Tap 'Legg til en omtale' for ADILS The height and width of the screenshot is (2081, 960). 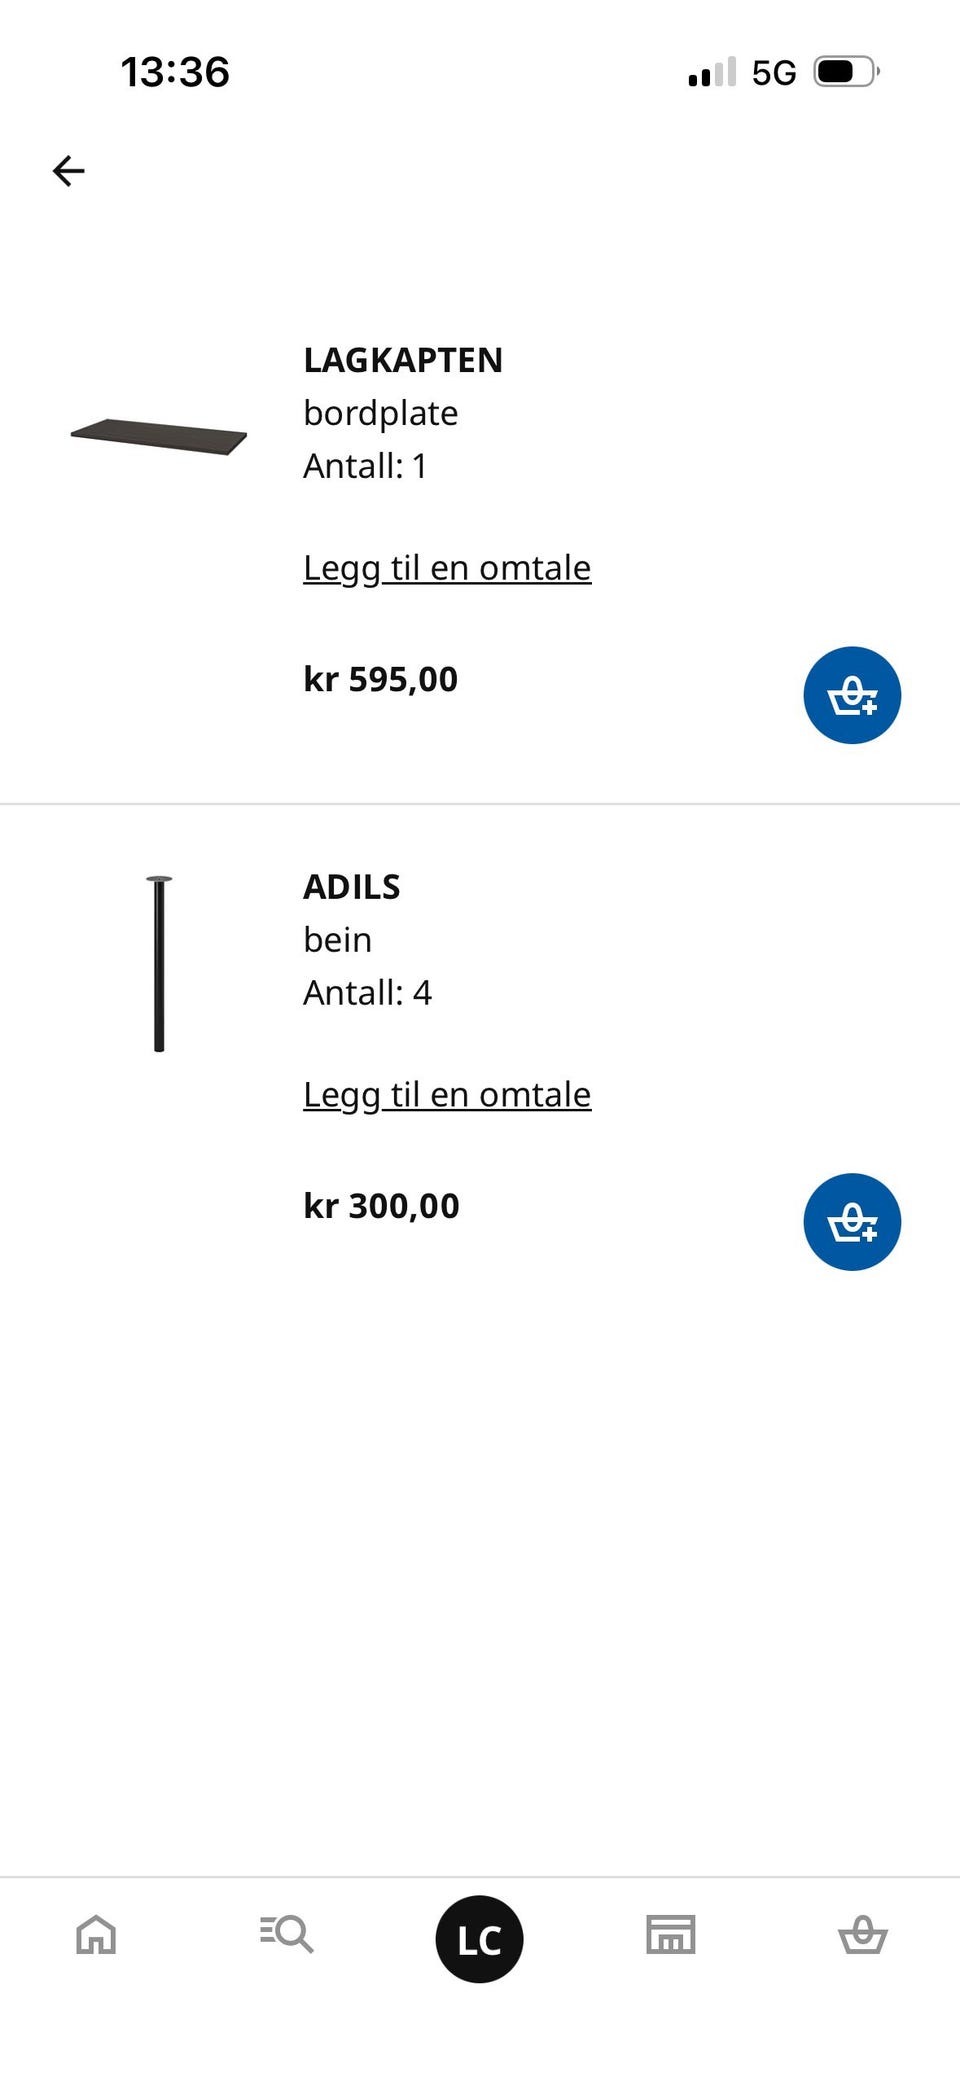447,1095
